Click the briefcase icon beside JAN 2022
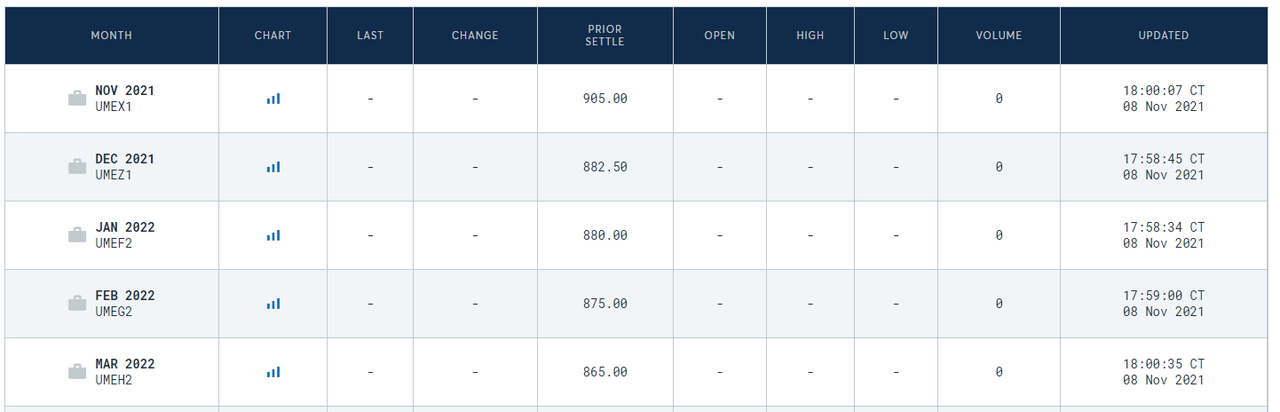Viewport: 1280px width, 412px height. (77, 235)
